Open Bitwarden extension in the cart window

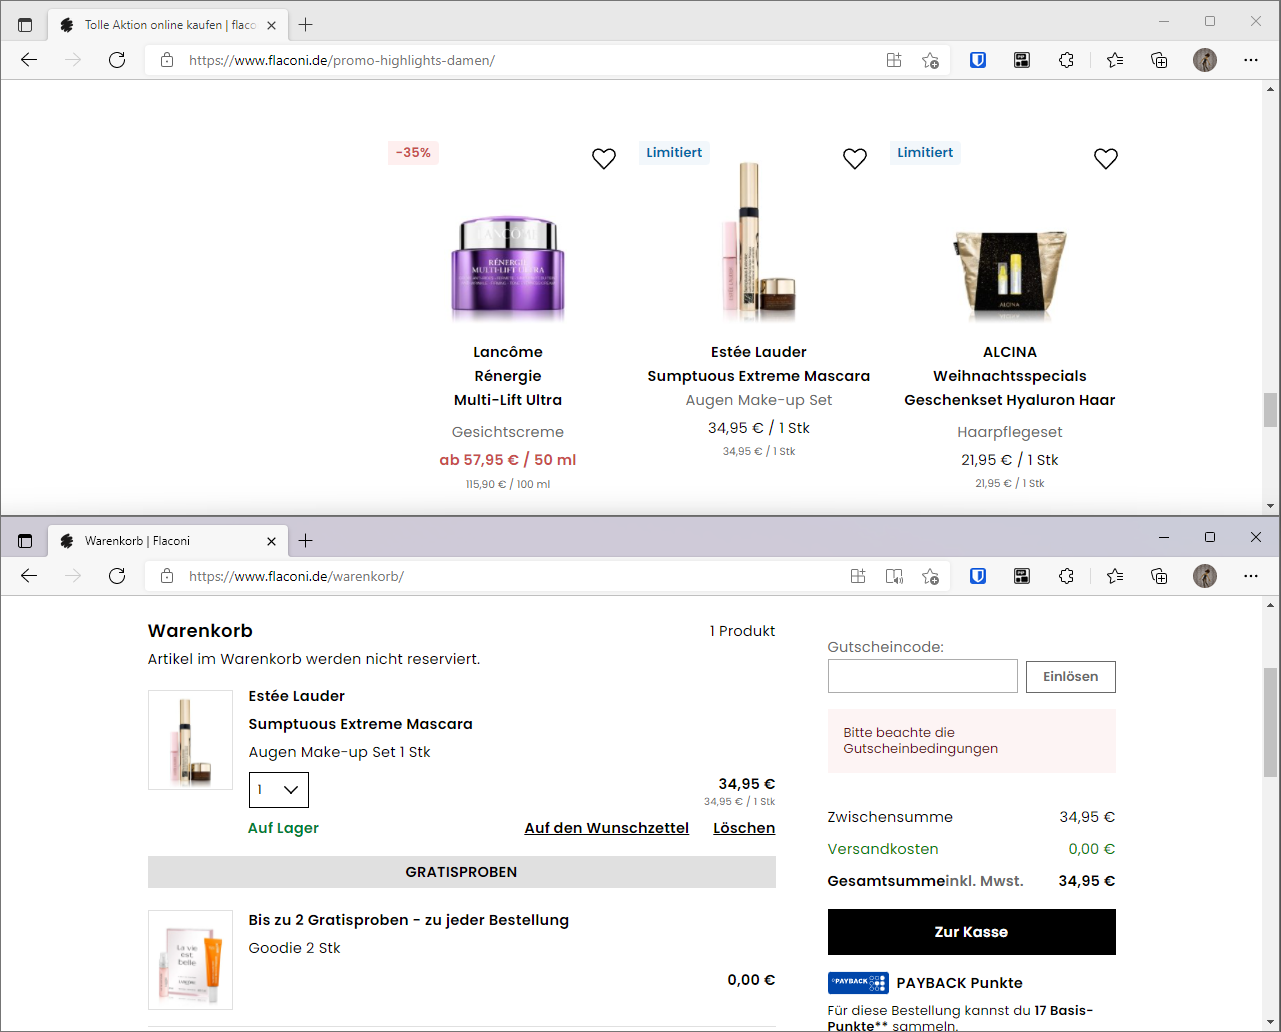click(978, 576)
